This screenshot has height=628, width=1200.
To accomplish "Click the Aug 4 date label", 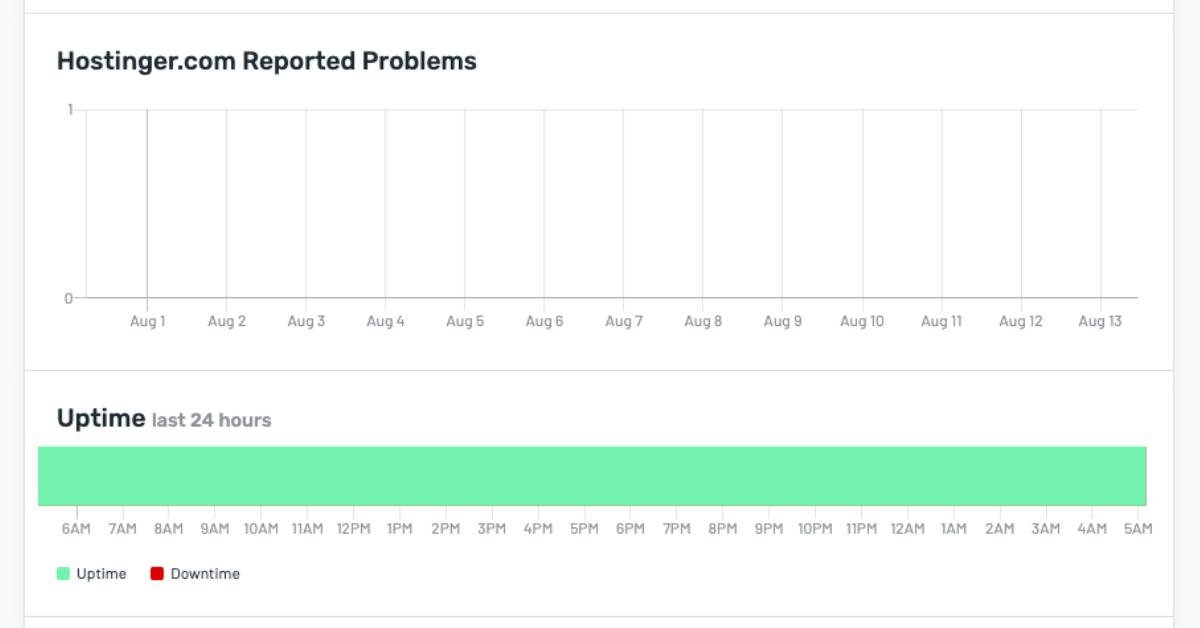I will pos(385,322).
